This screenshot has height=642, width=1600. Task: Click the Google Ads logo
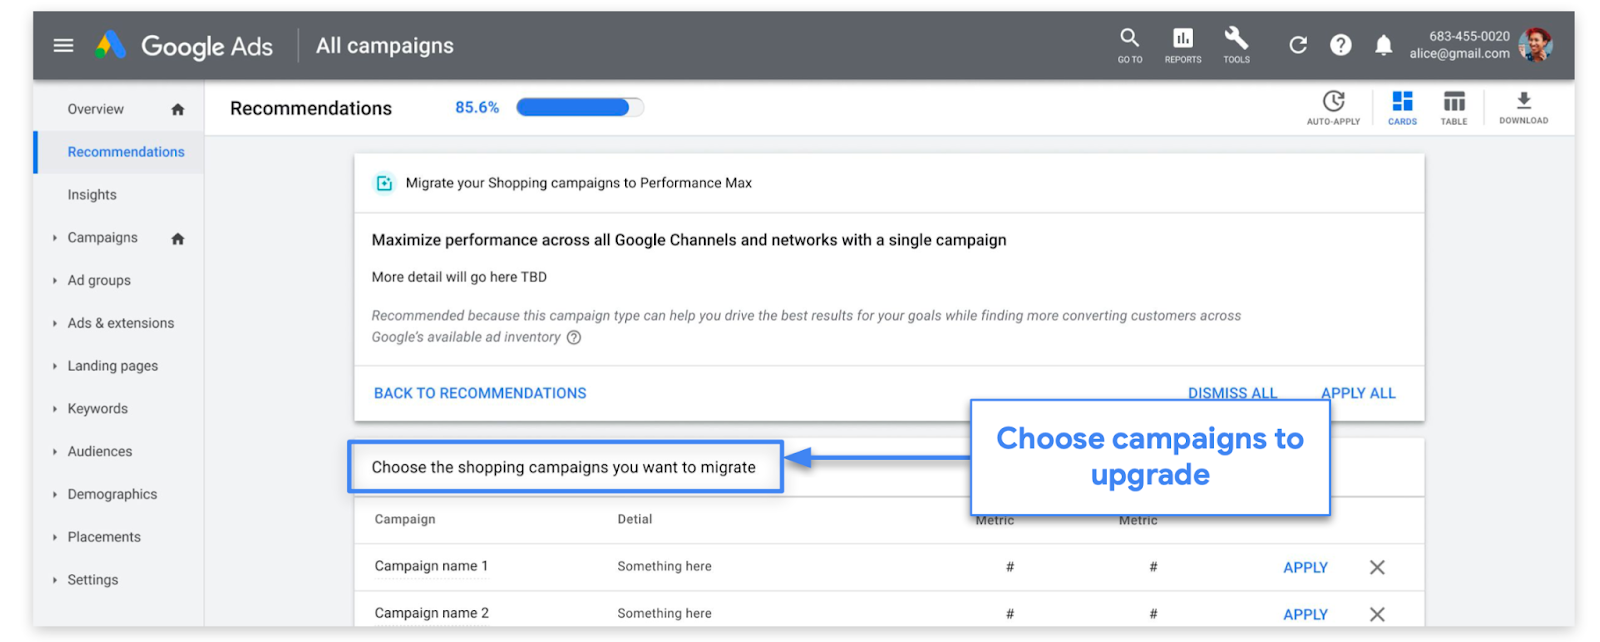[x=184, y=46]
